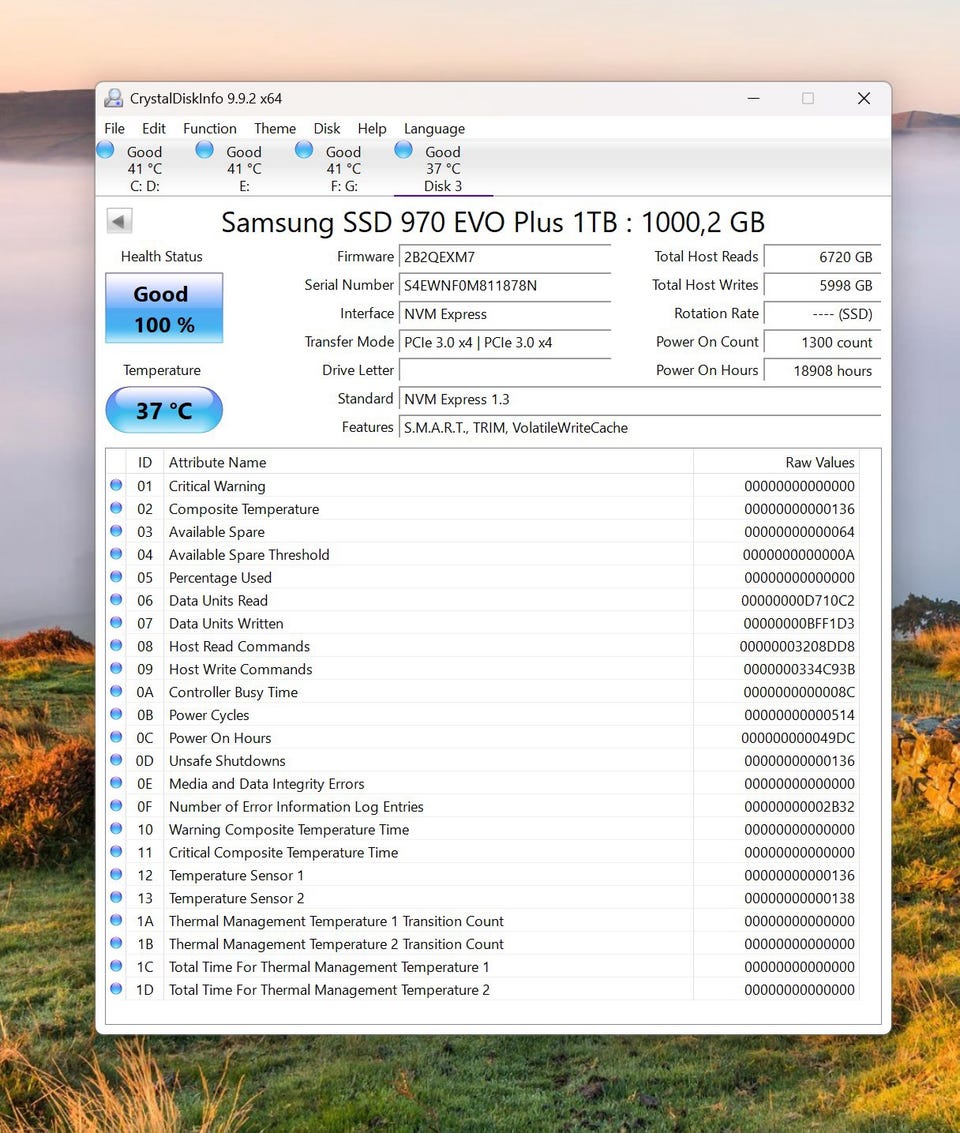The height and width of the screenshot is (1133, 960).
Task: Open the Language menu
Action: [434, 129]
